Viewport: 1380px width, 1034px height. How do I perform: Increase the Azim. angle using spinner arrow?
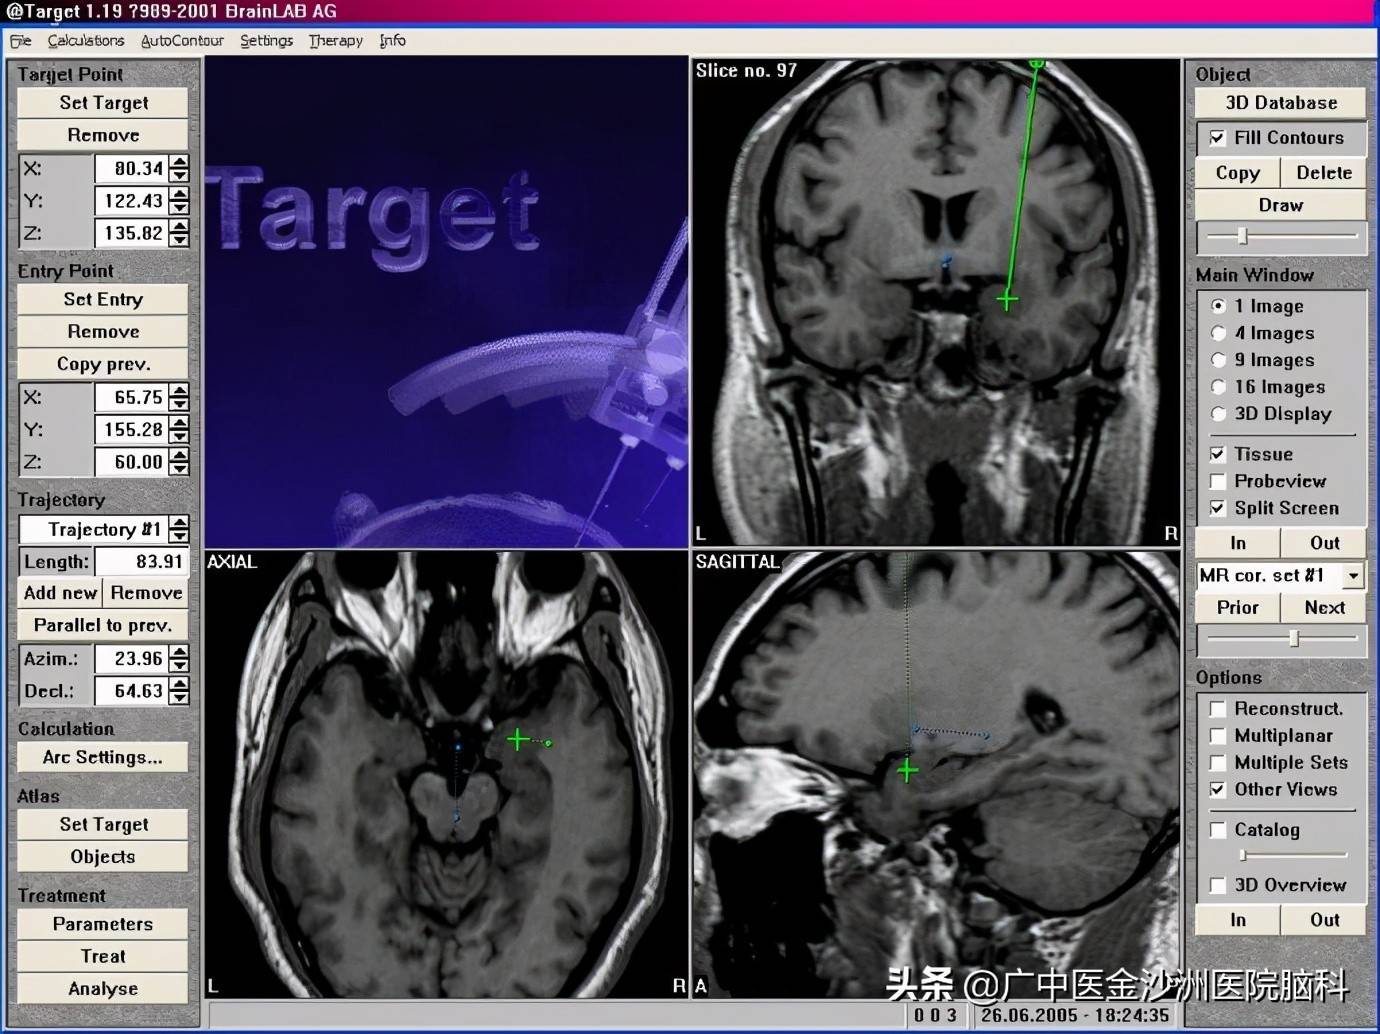click(x=179, y=652)
